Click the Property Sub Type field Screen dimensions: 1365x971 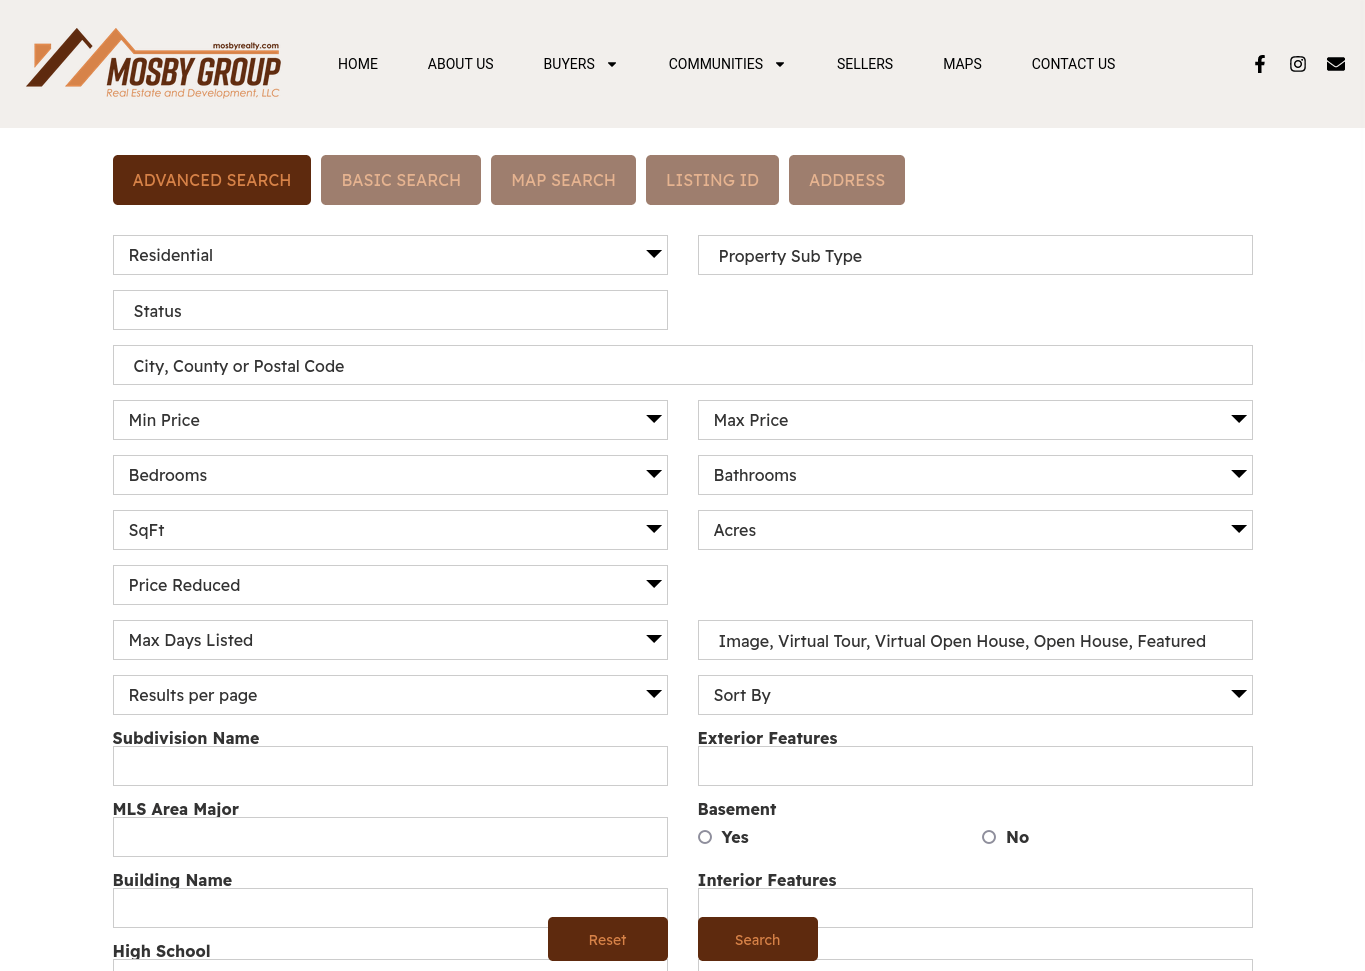coord(975,255)
